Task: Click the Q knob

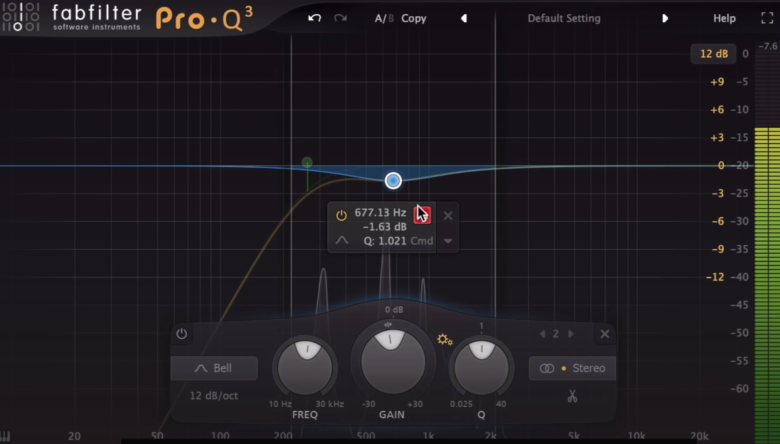Action: tap(482, 368)
